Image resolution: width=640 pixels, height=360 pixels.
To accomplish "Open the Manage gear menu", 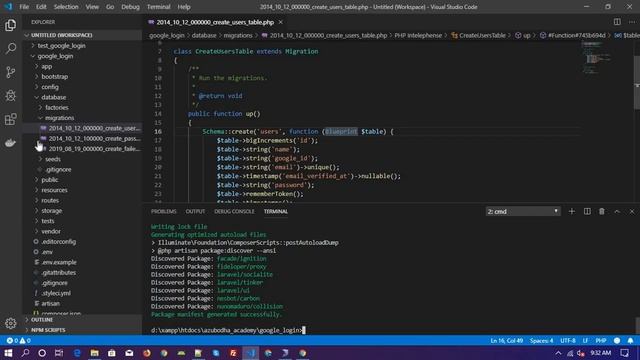I will pos(11,323).
